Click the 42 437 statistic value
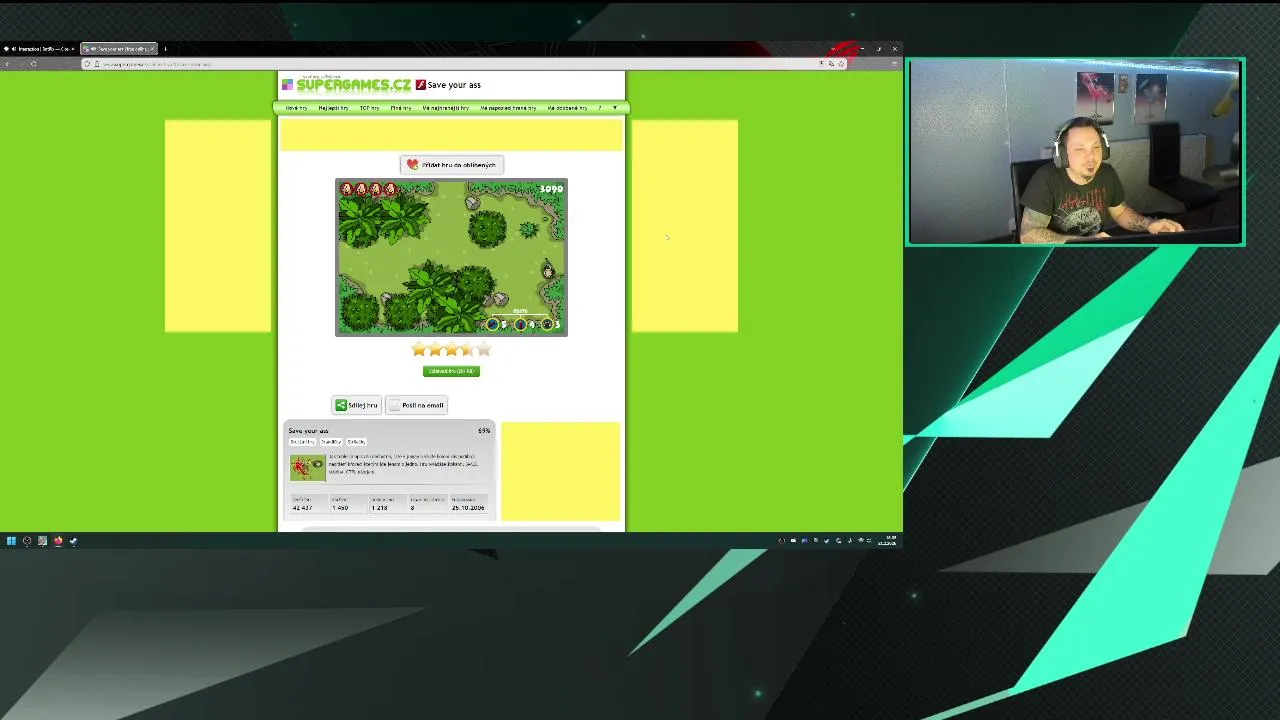1280x720 pixels. 302,508
